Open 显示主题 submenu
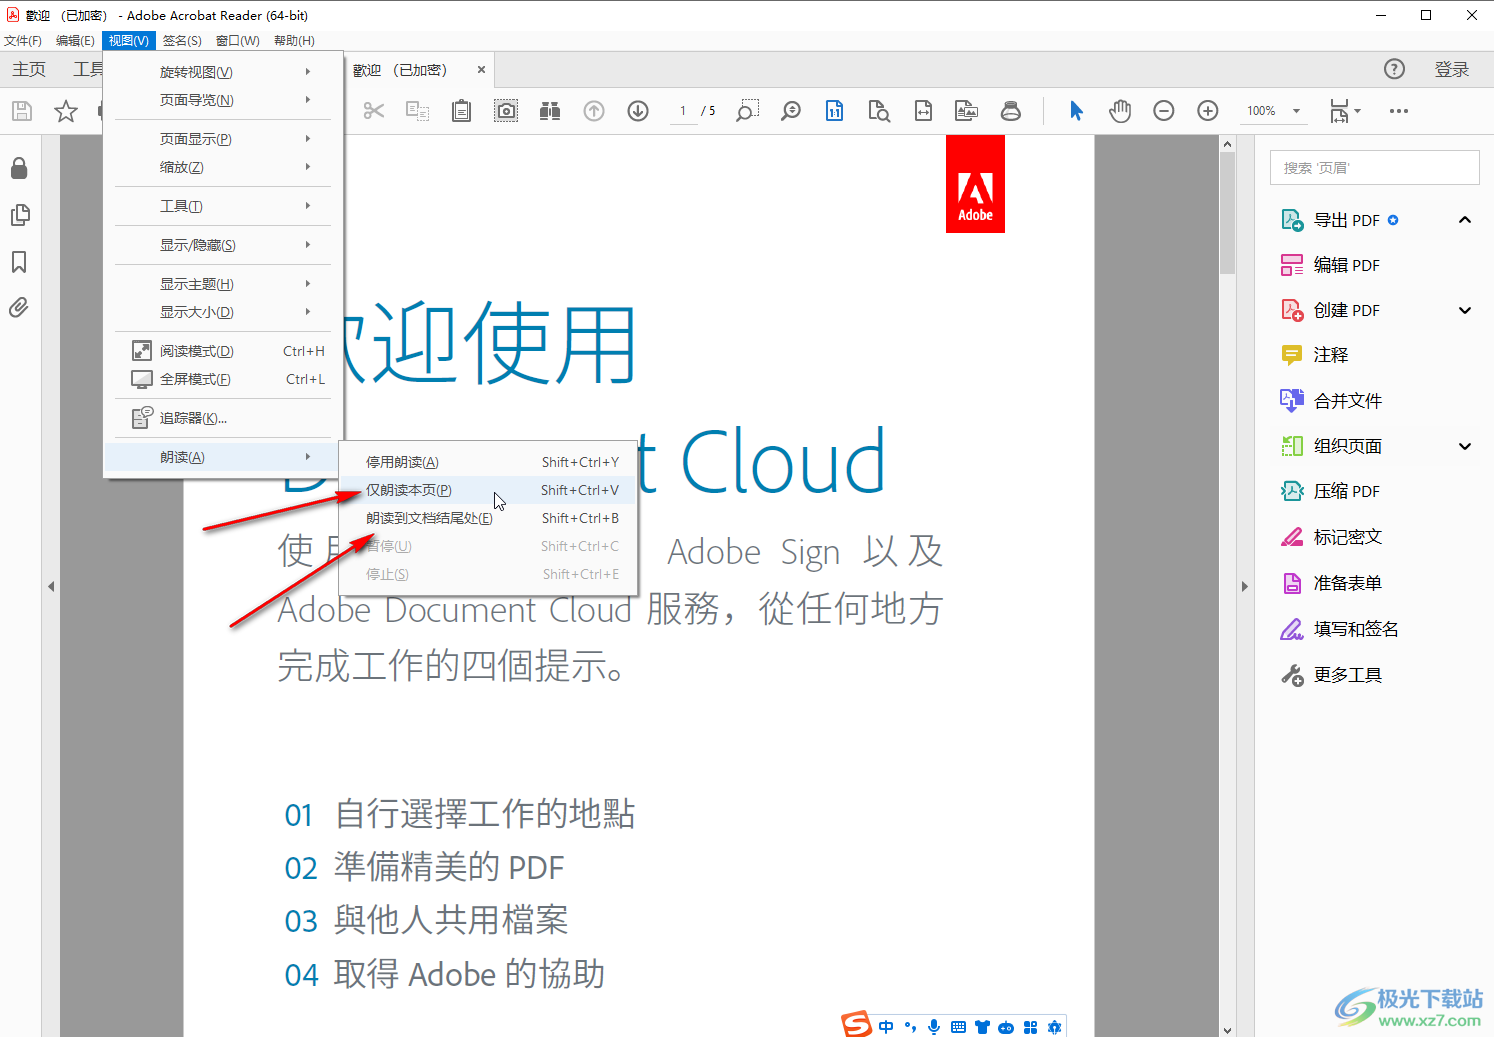 223,284
